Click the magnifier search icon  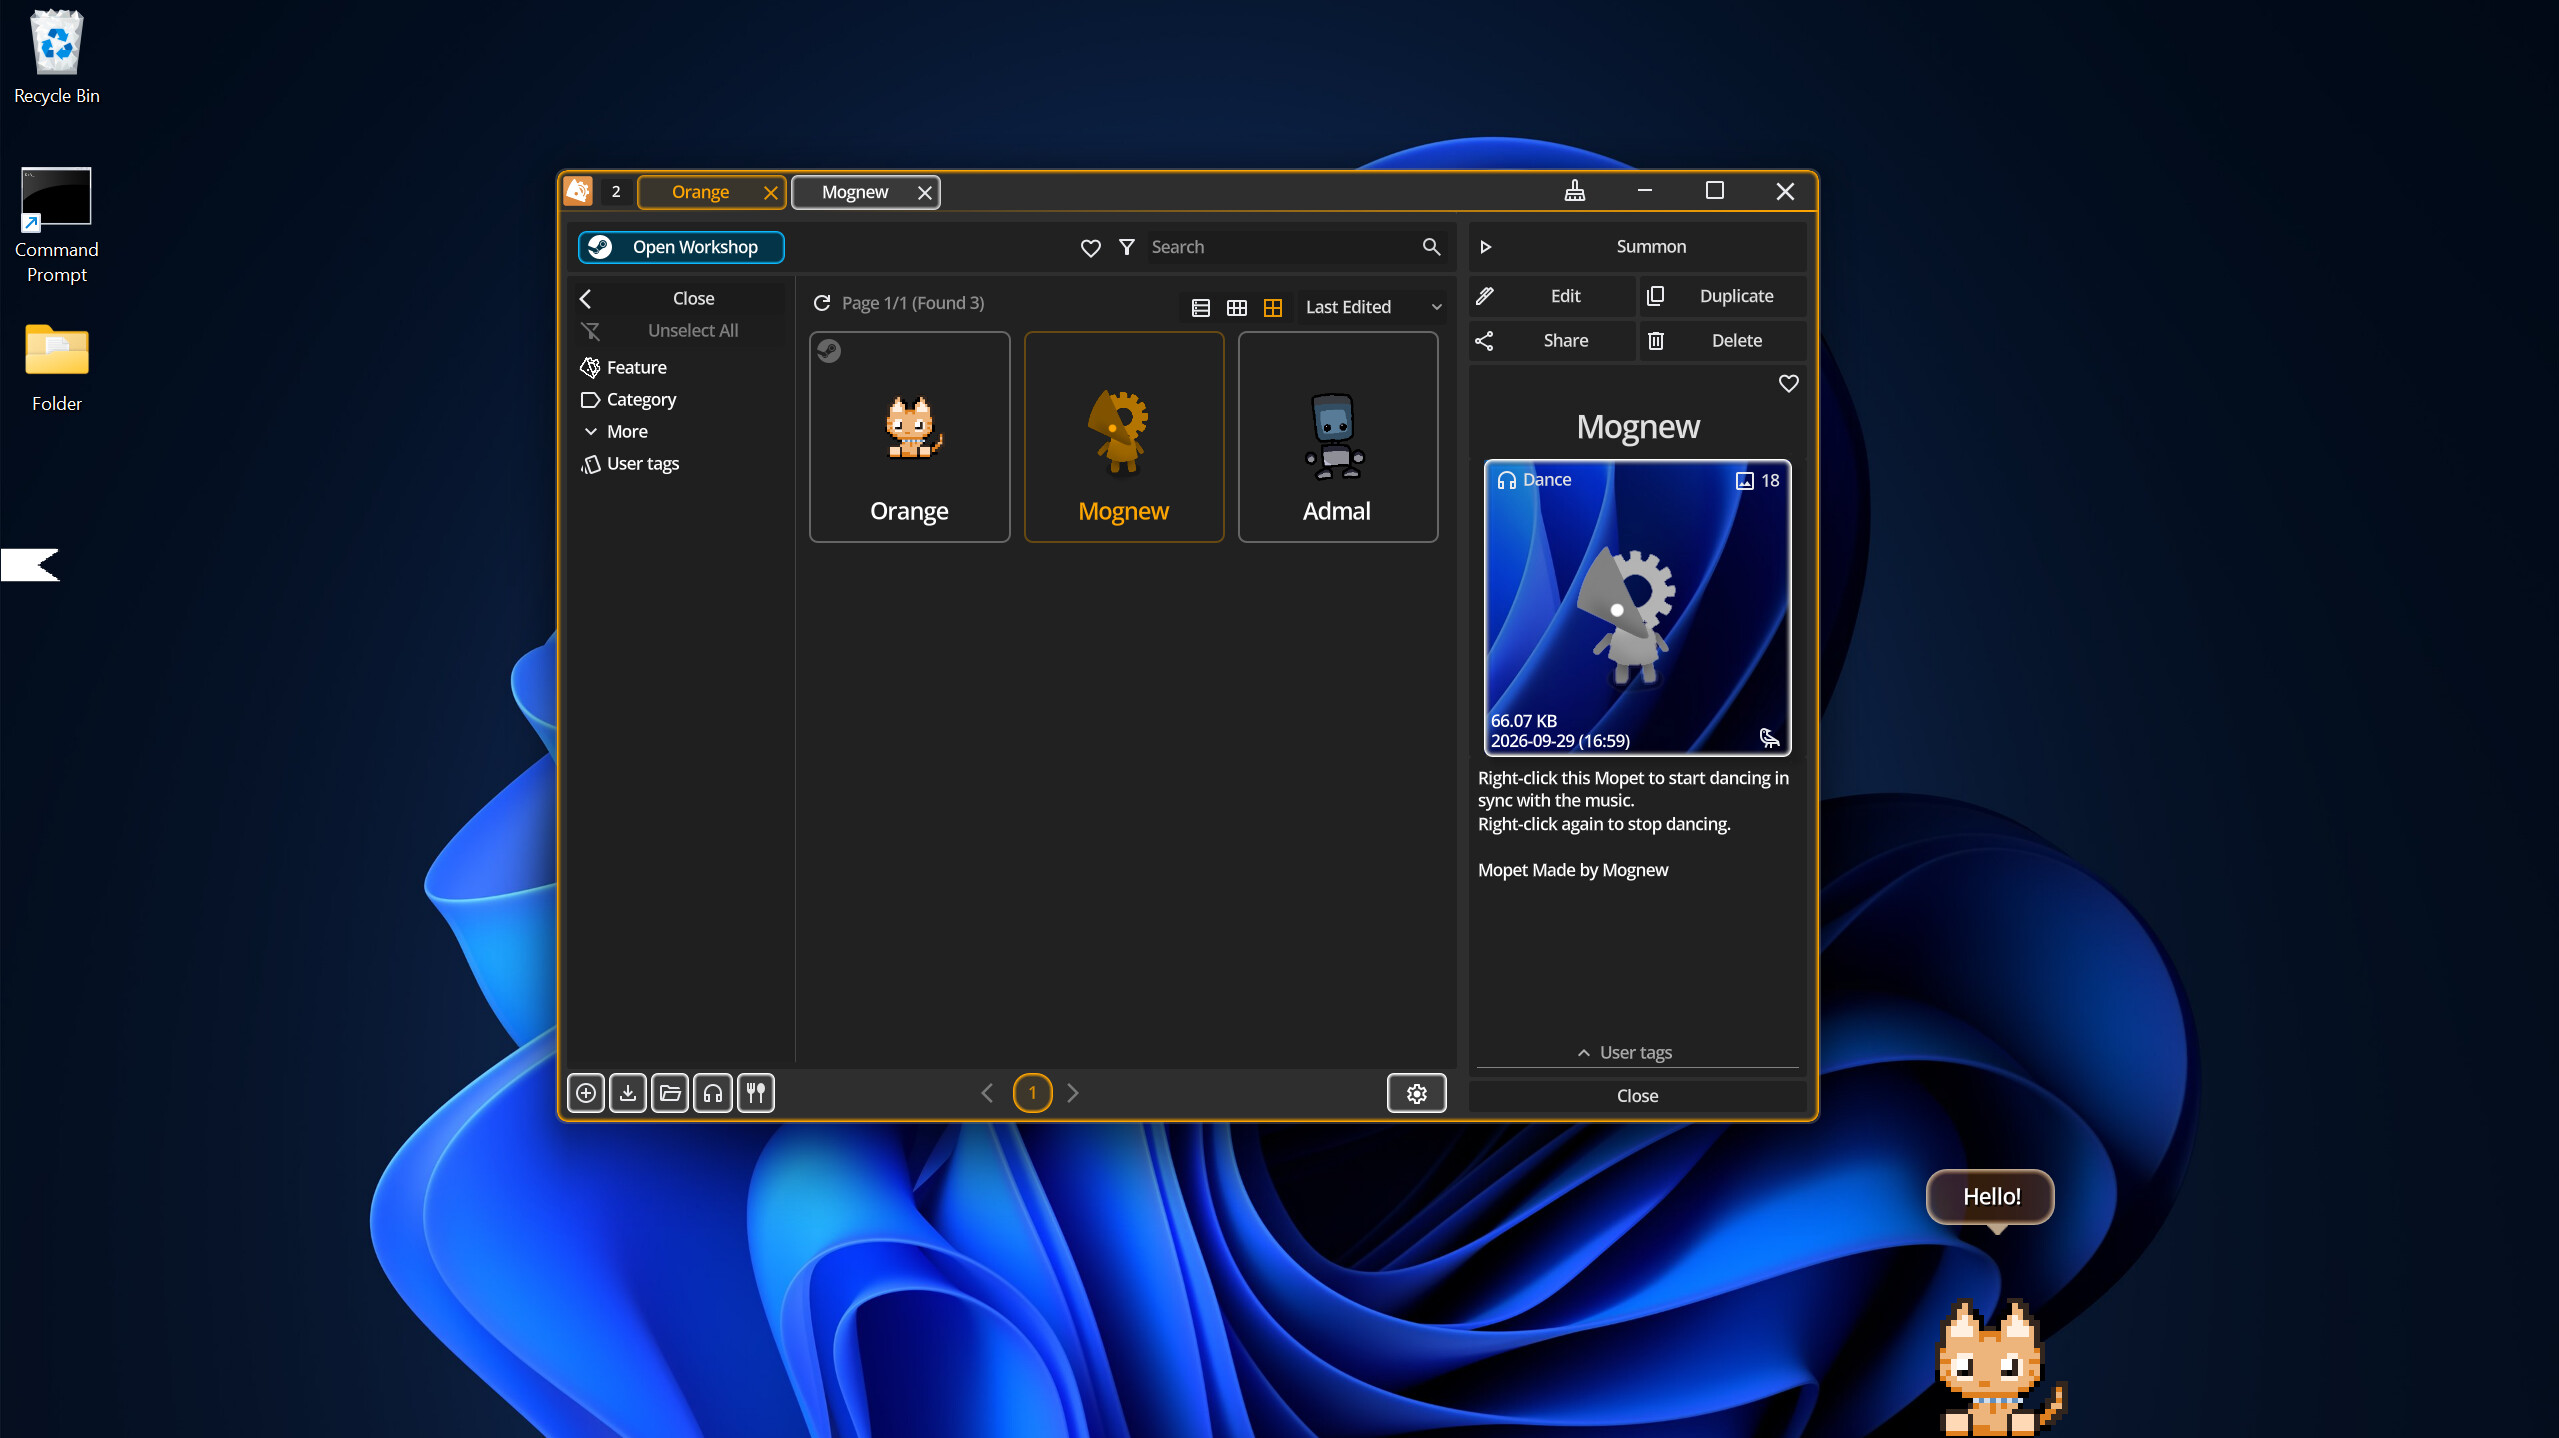coord(1431,247)
